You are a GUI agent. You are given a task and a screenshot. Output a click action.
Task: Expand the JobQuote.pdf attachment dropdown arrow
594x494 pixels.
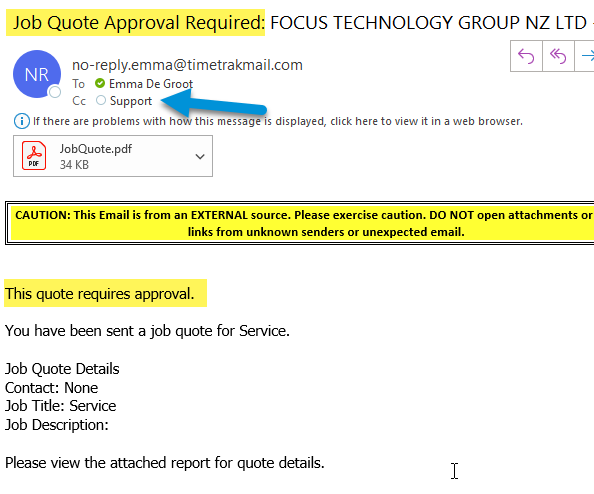tap(200, 156)
